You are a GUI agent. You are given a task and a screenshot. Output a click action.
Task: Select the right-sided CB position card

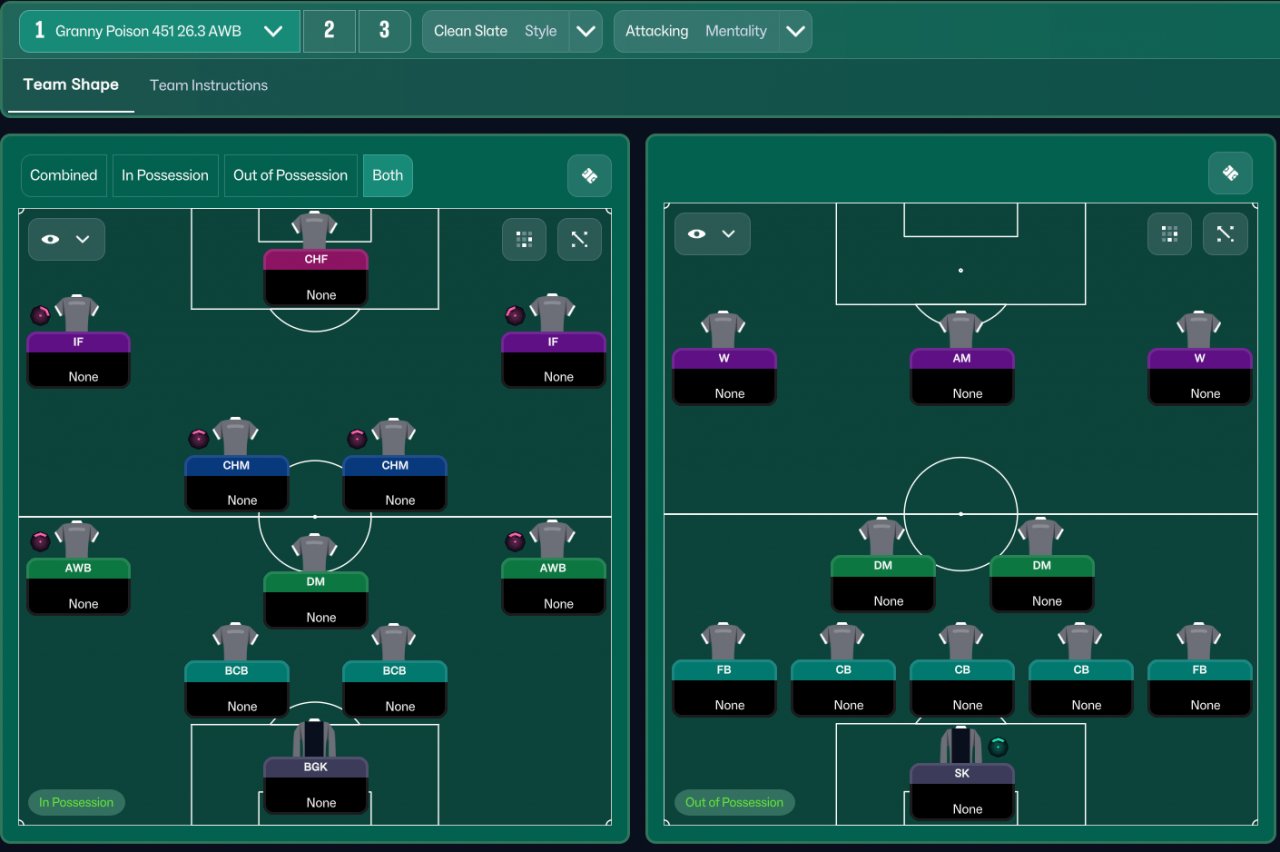point(1081,687)
